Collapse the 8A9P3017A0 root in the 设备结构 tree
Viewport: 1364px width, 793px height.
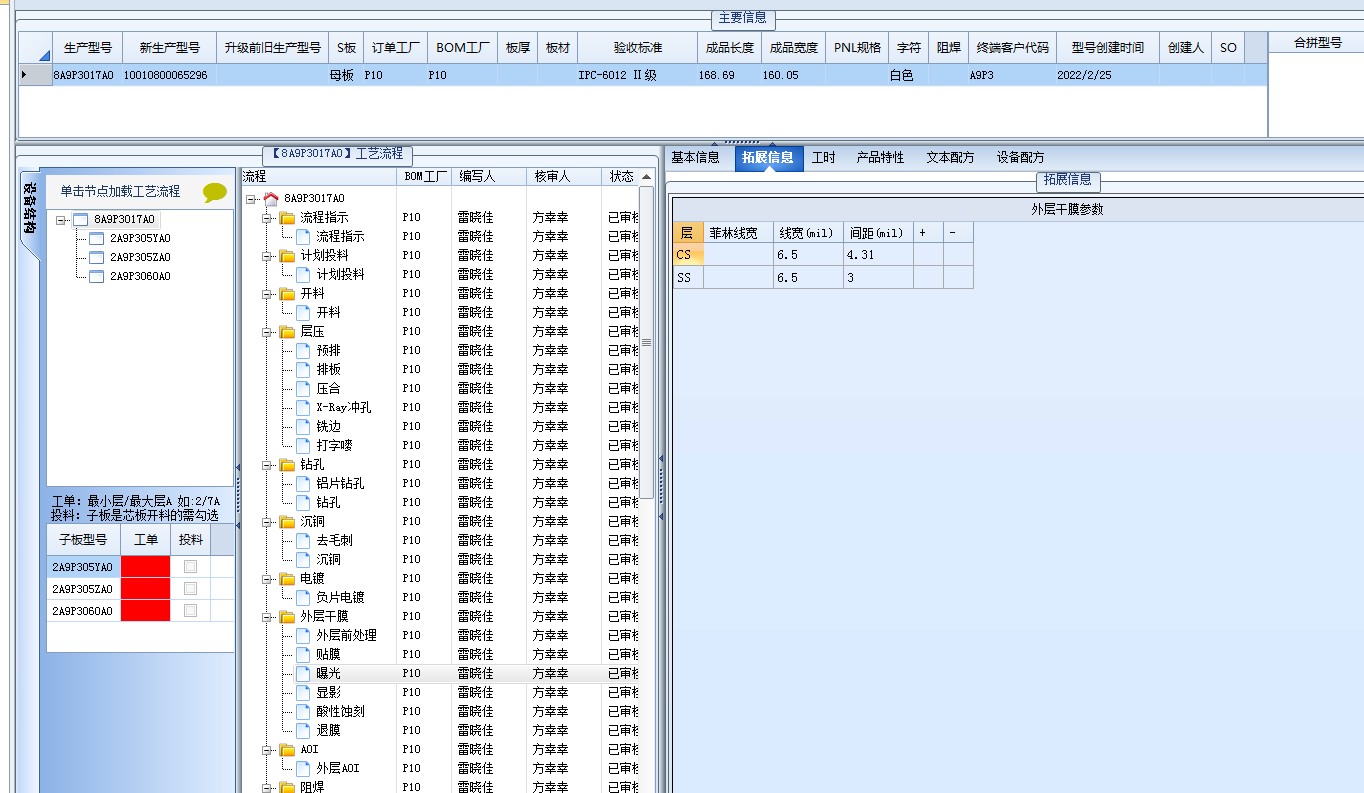tap(62, 220)
